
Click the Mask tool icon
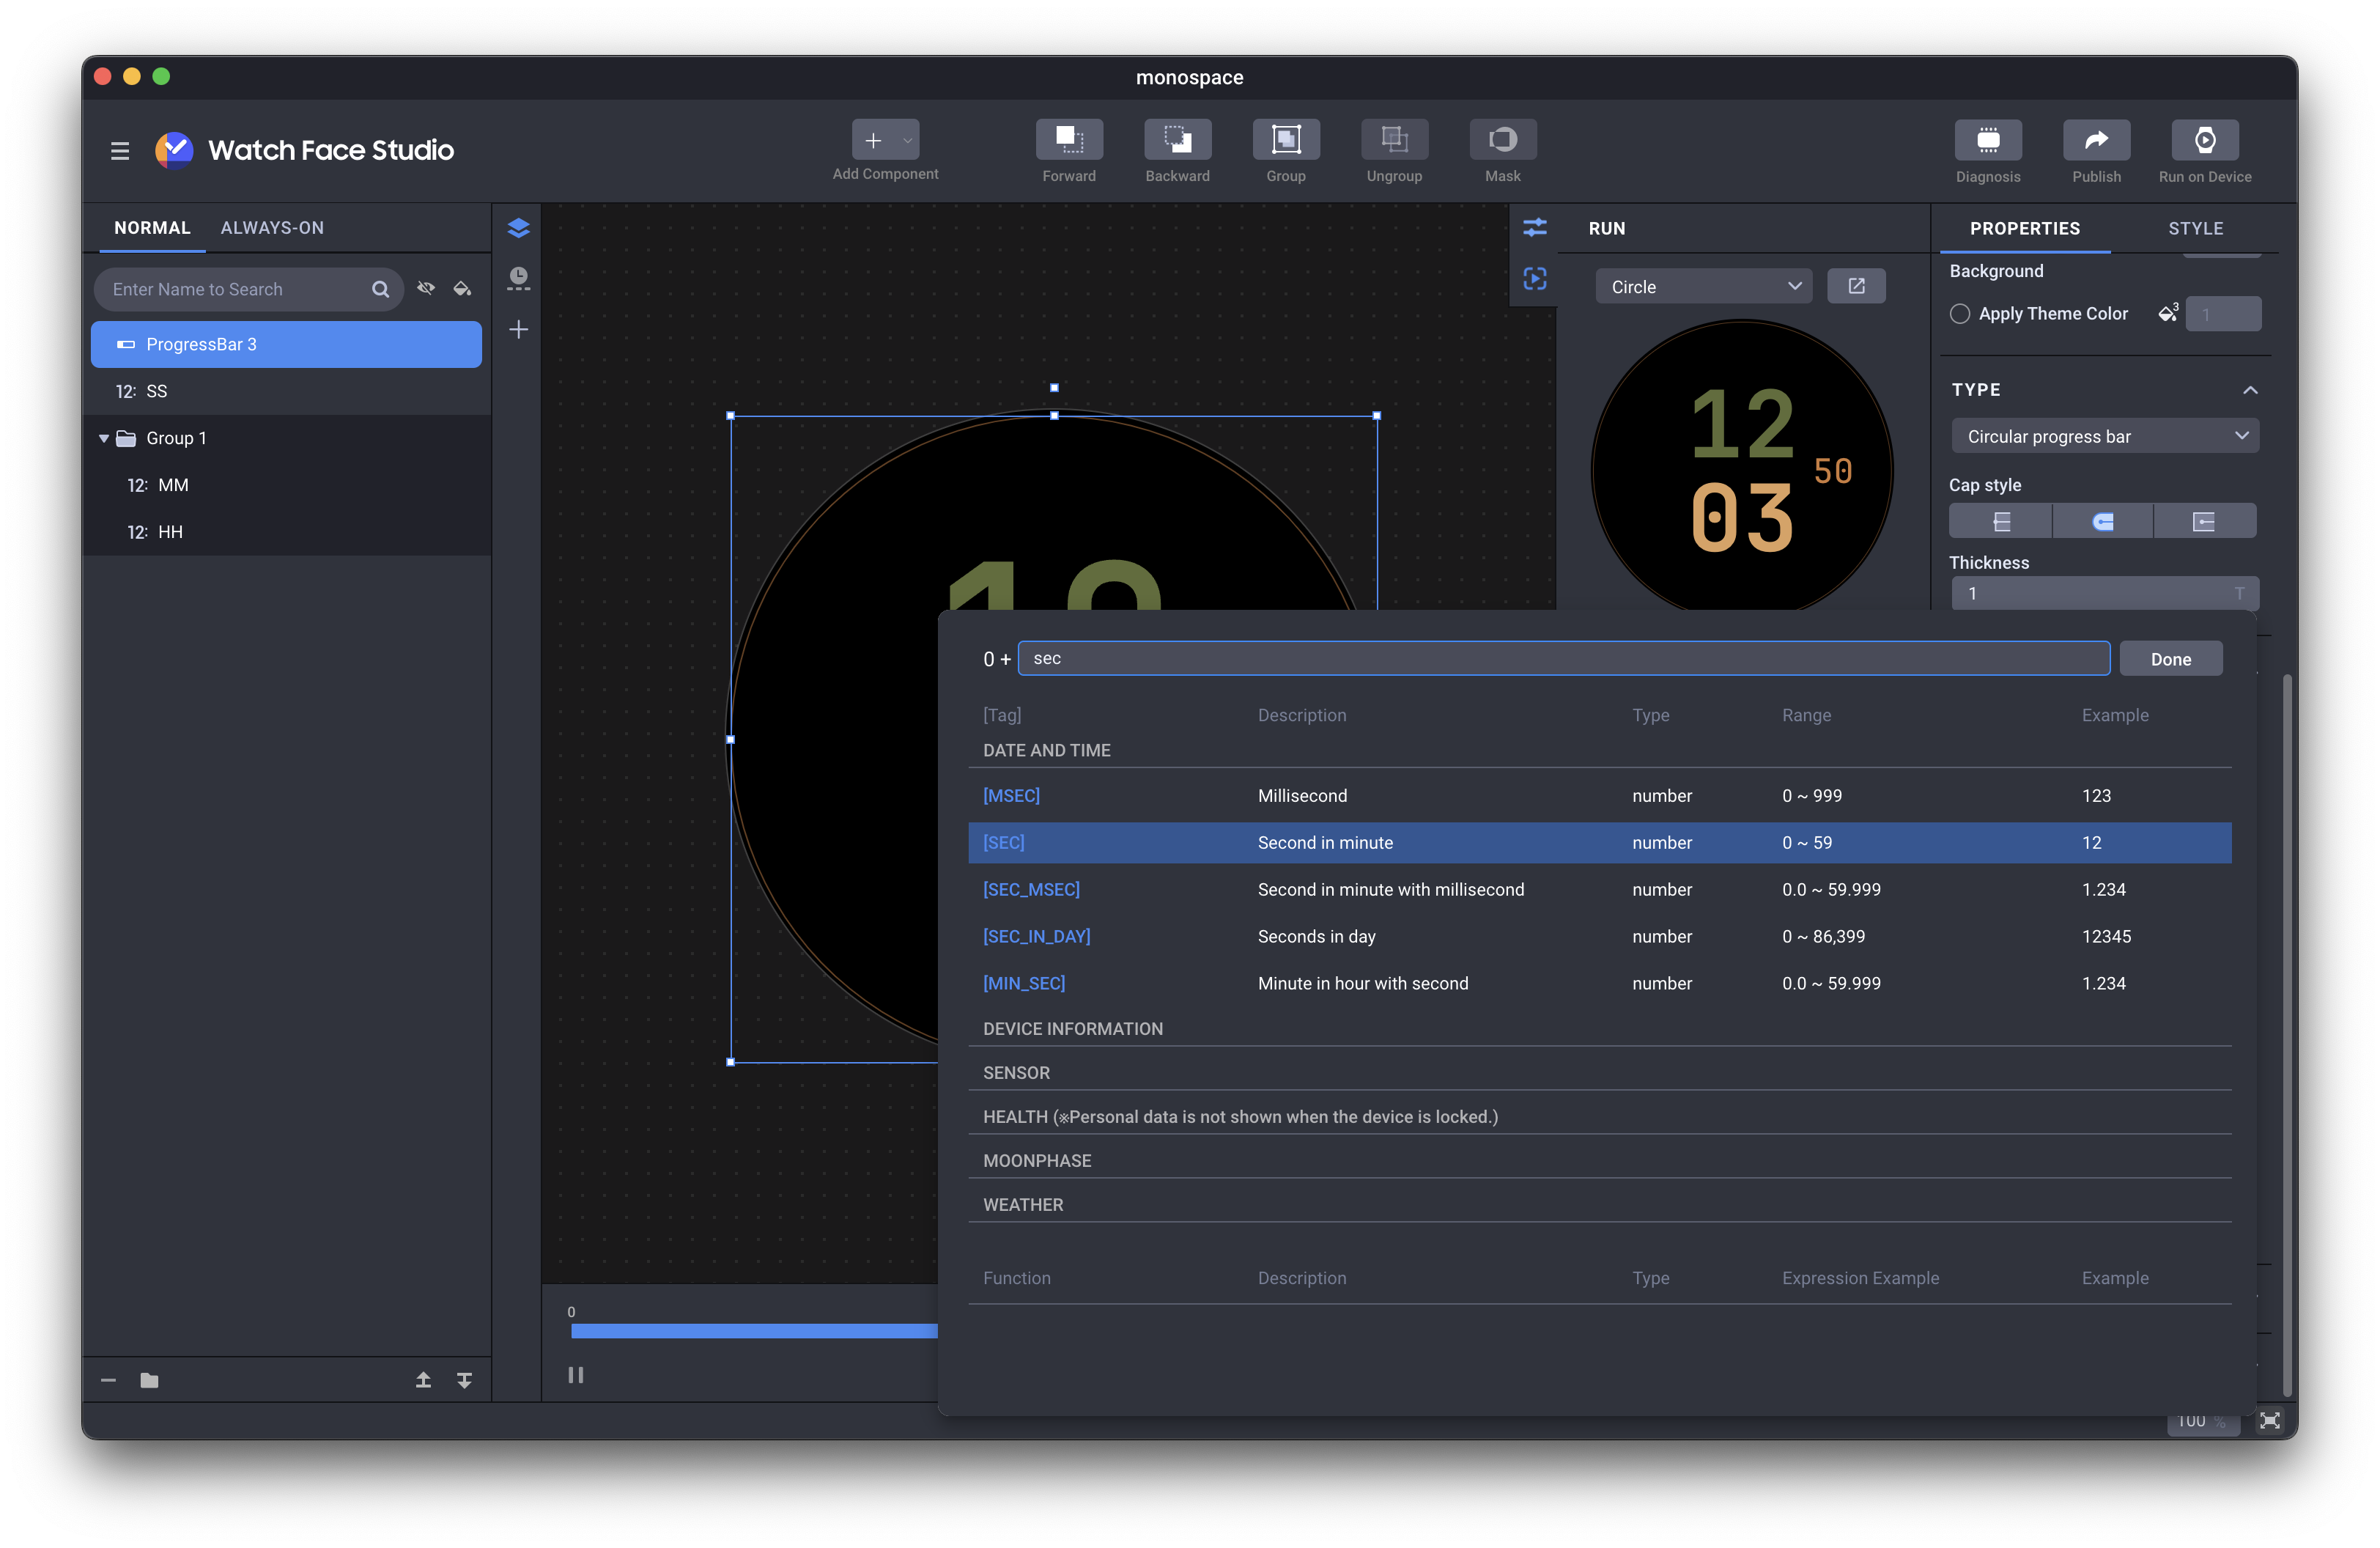pyautogui.click(x=1502, y=140)
